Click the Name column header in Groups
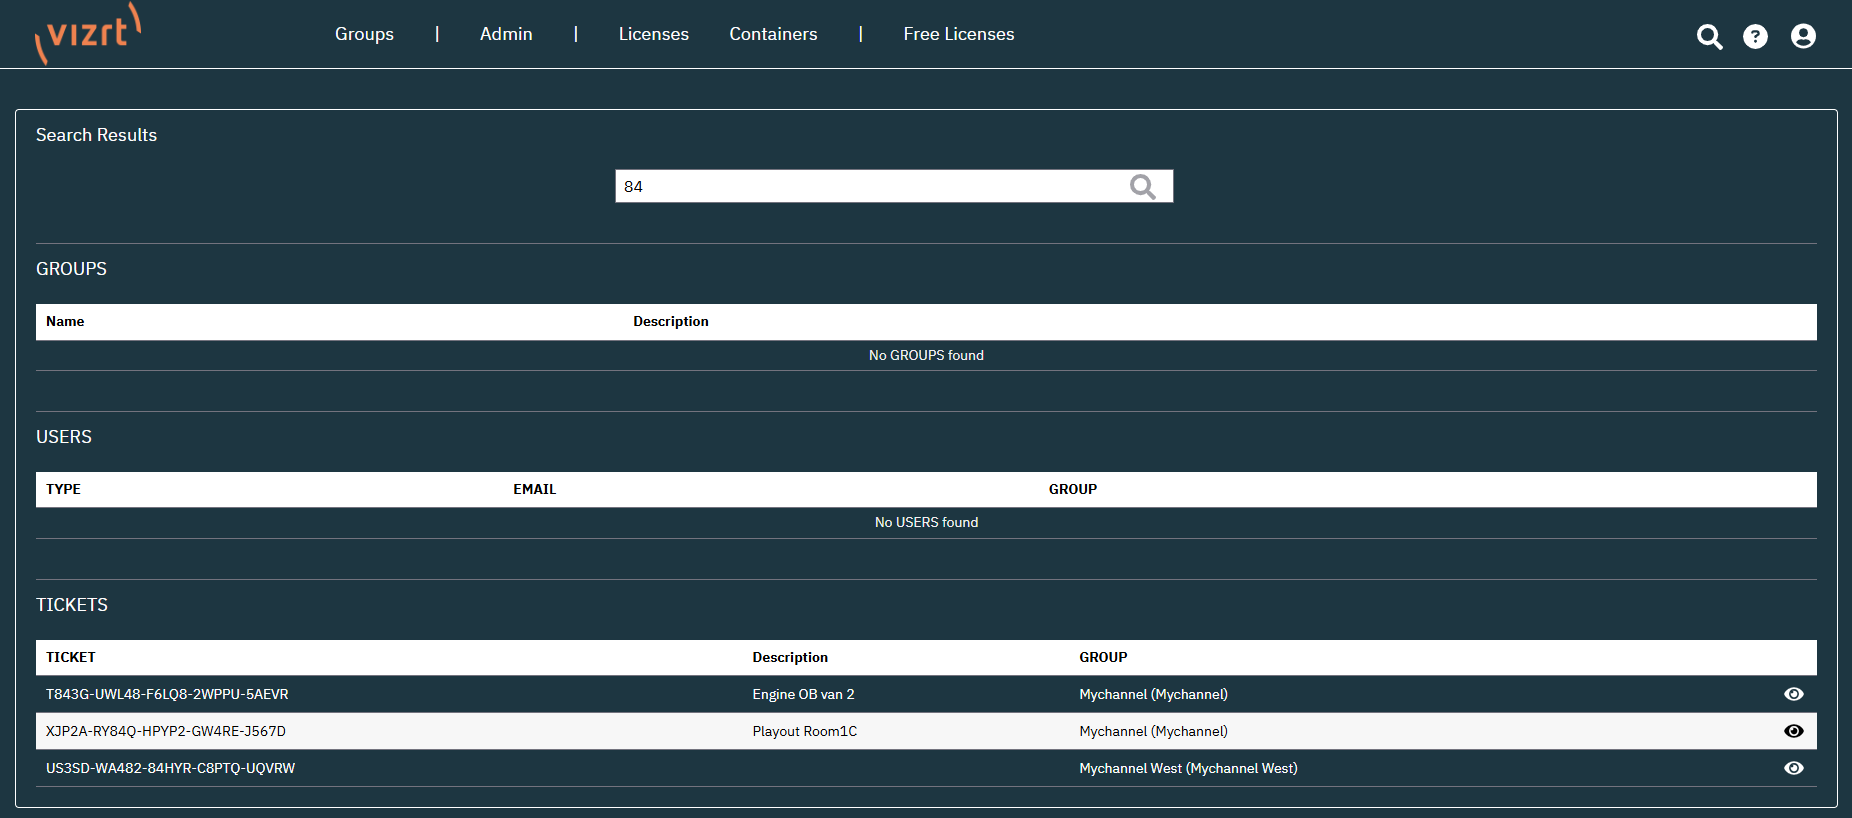The image size is (1852, 818). (x=65, y=321)
